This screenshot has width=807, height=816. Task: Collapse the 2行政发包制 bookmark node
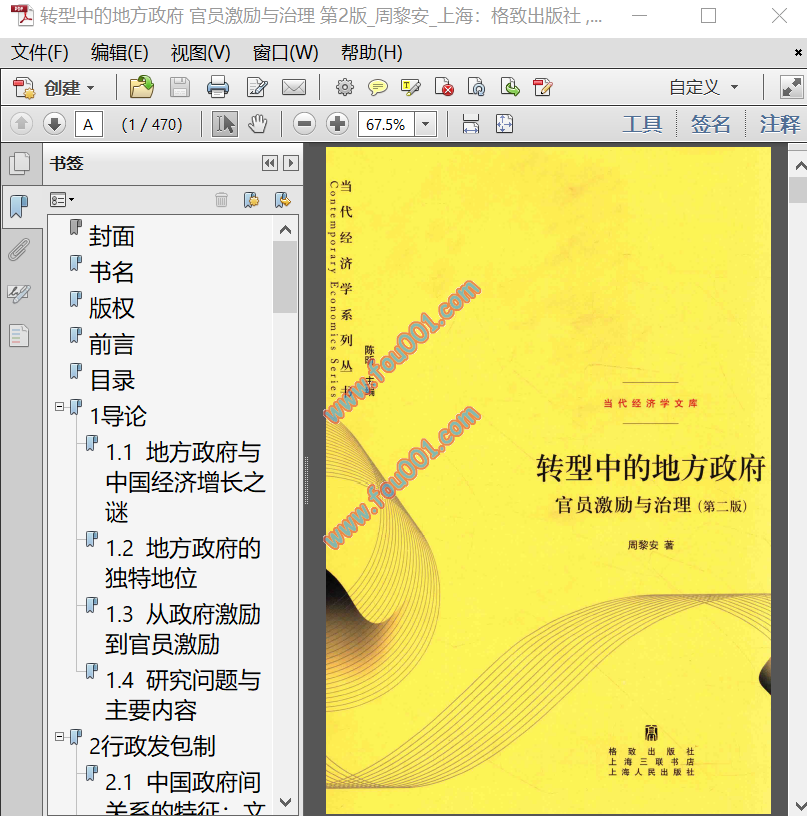(60, 736)
